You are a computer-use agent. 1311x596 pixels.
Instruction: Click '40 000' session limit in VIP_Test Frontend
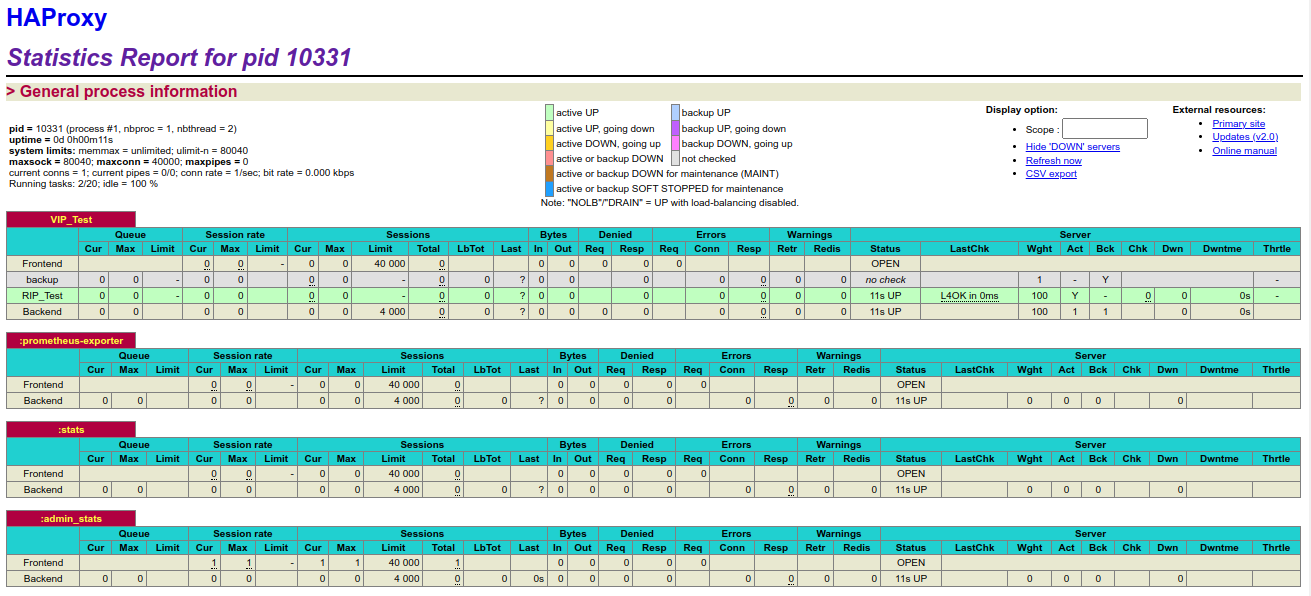tap(389, 264)
